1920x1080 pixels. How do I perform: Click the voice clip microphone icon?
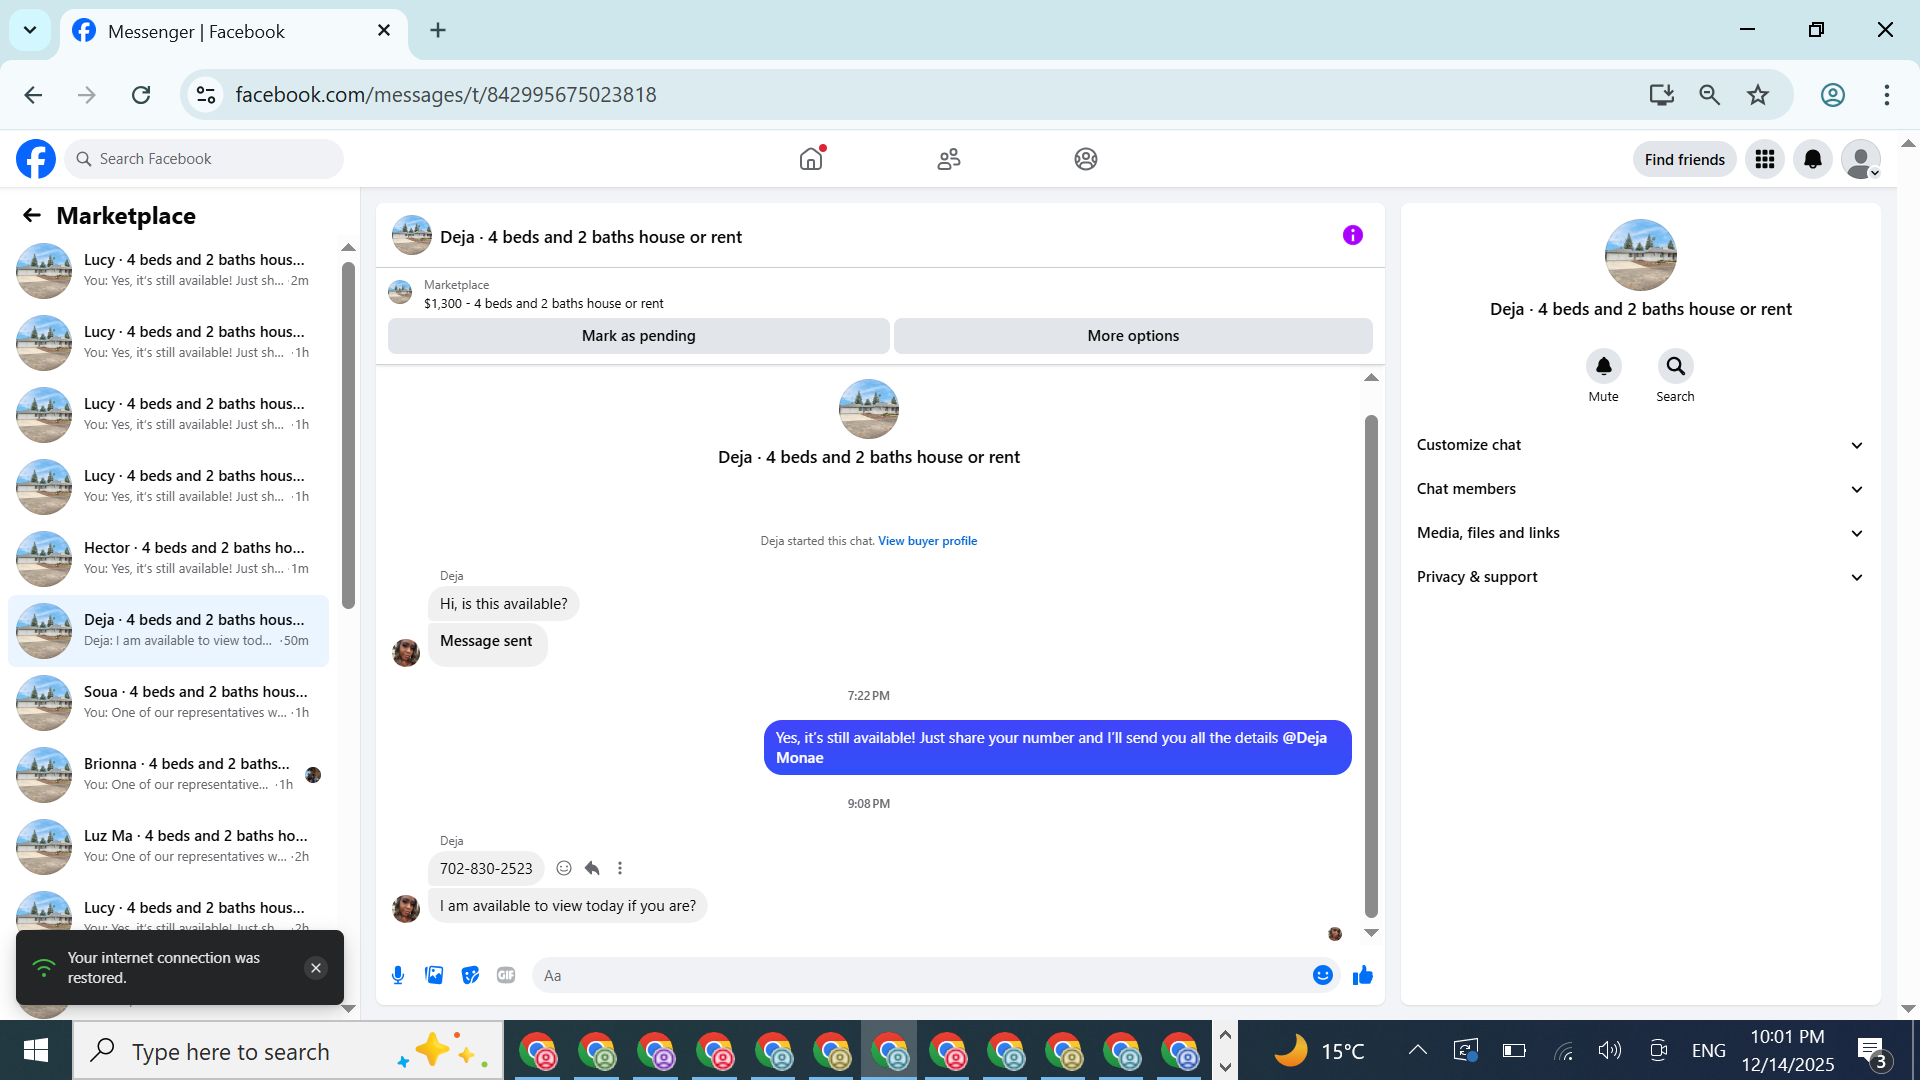[x=398, y=975]
